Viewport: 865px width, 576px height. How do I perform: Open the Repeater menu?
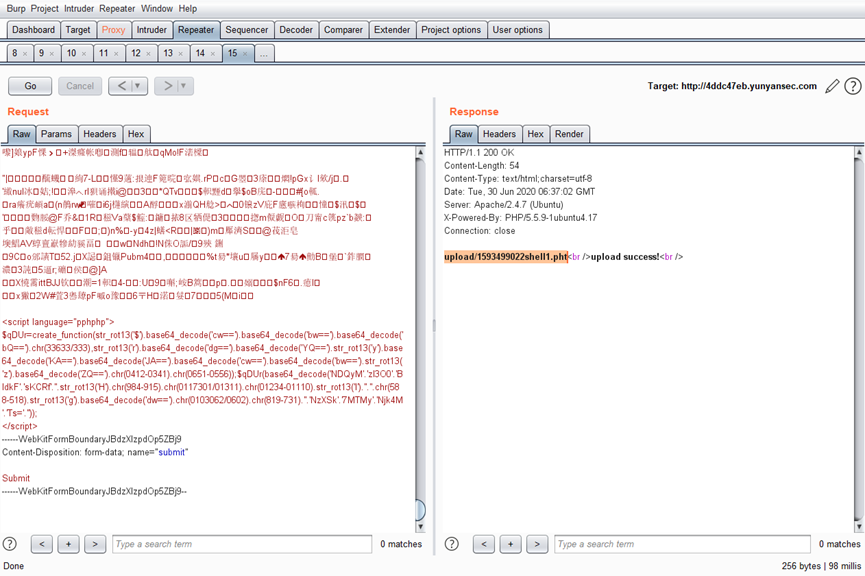(117, 9)
